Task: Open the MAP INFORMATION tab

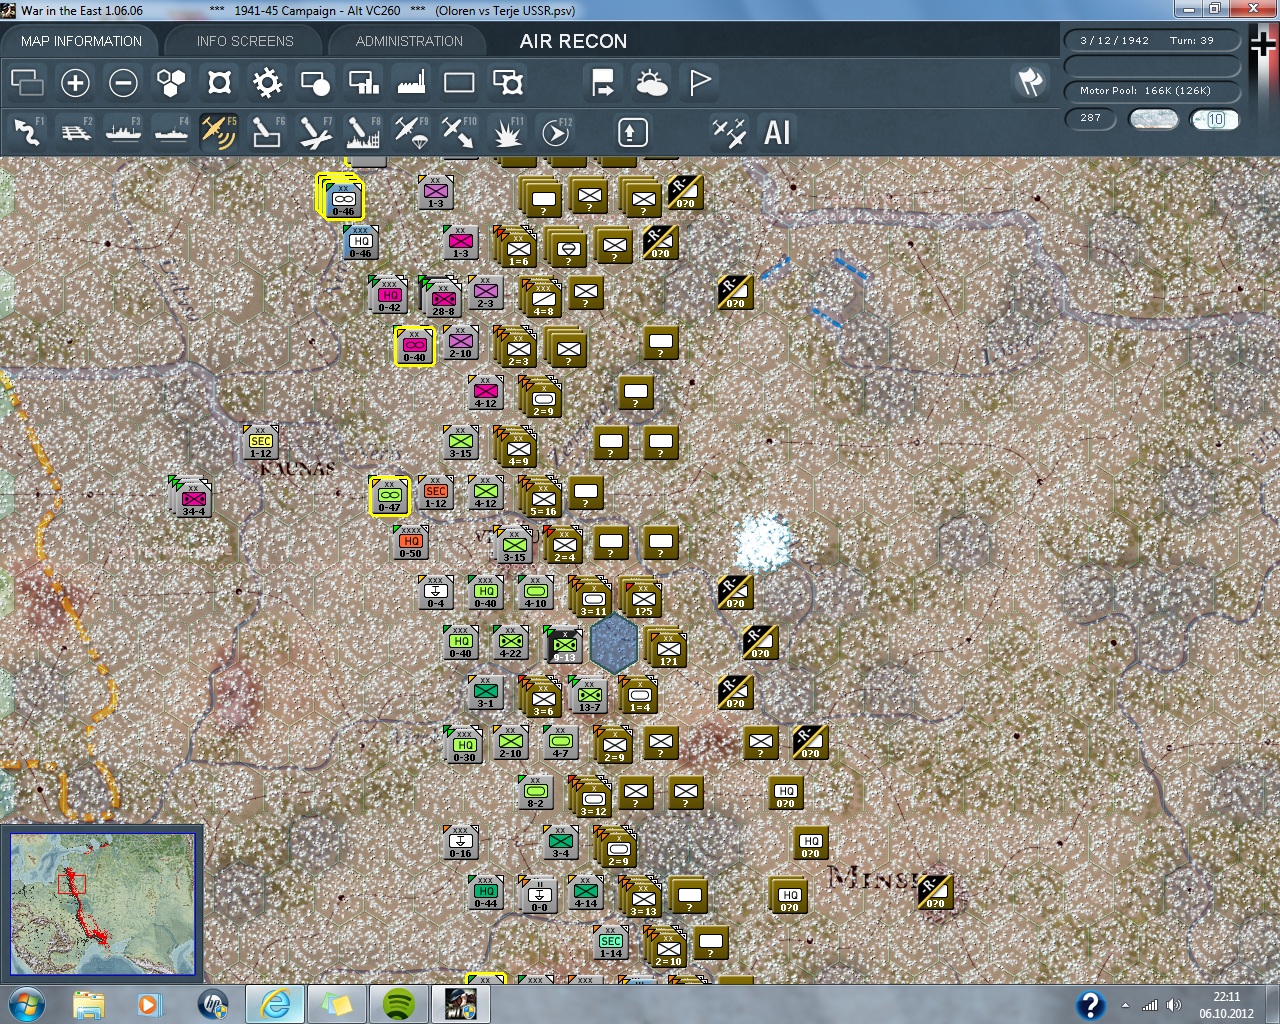Action: point(81,41)
